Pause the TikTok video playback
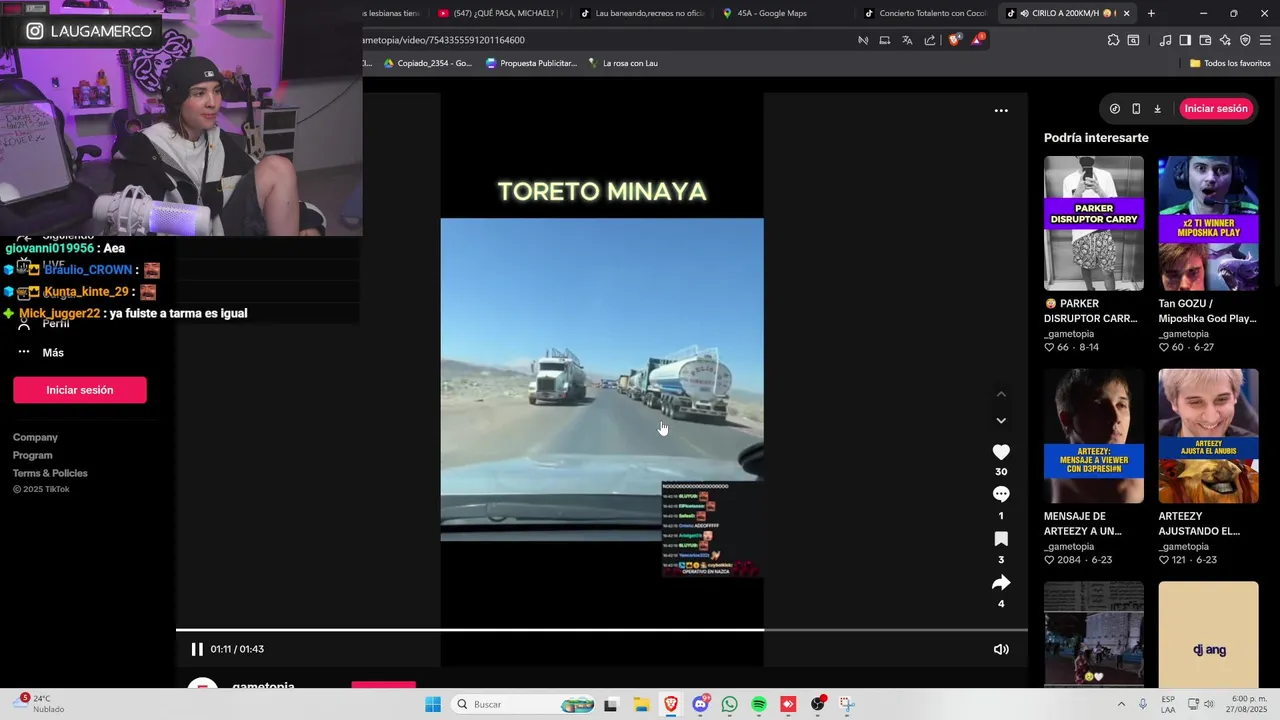The height and width of the screenshot is (720, 1280). pos(197,649)
